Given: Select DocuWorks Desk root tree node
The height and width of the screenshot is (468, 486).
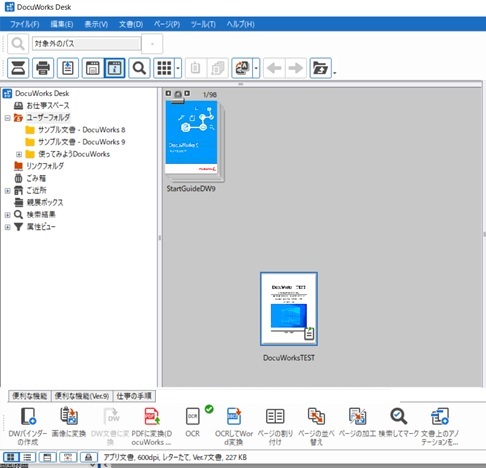Looking at the screenshot, I should (42, 93).
